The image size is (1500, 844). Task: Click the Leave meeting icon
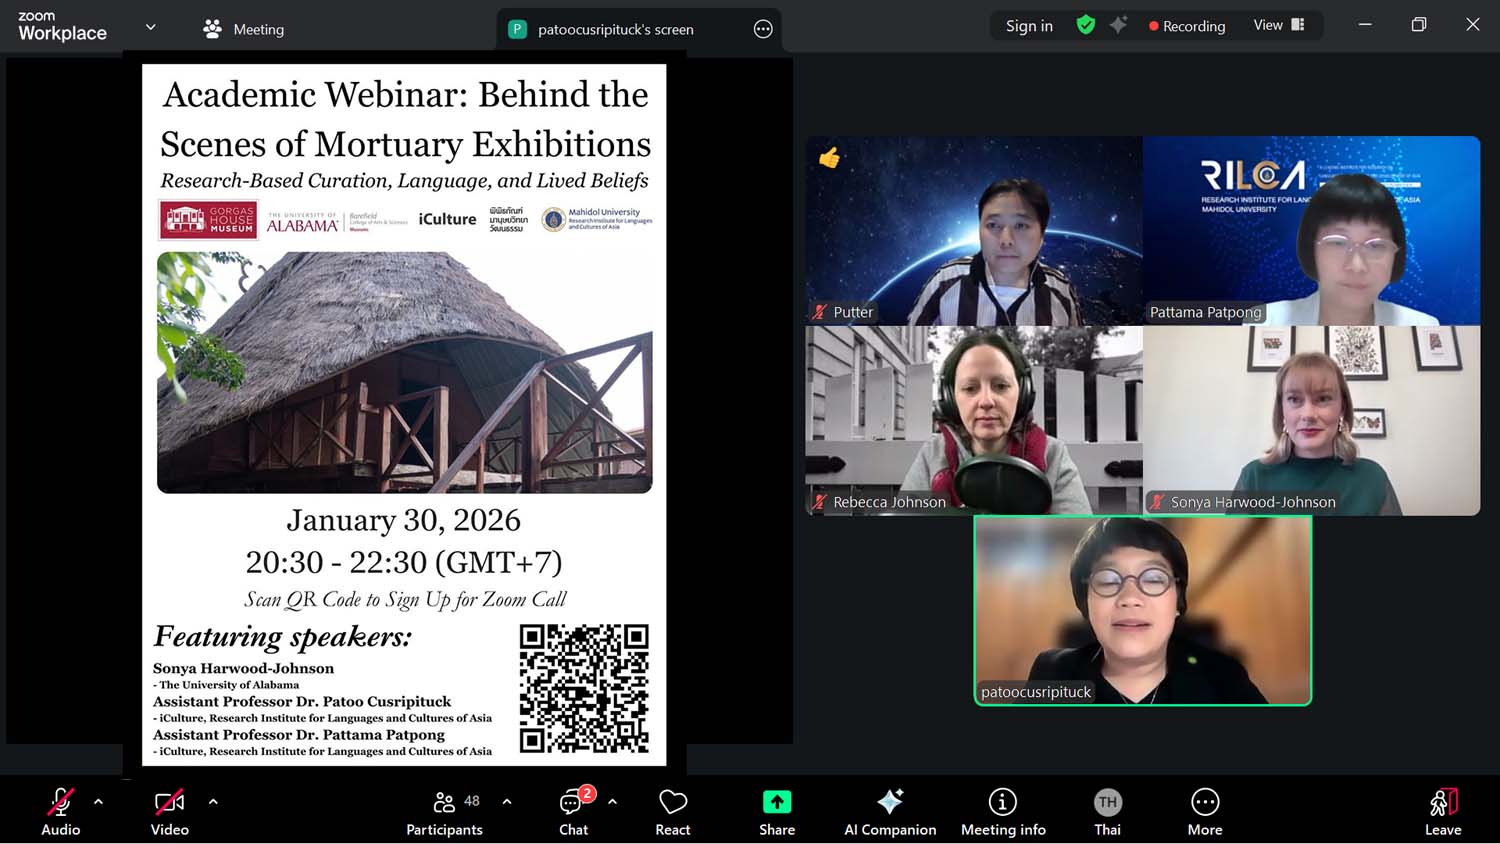(x=1443, y=803)
